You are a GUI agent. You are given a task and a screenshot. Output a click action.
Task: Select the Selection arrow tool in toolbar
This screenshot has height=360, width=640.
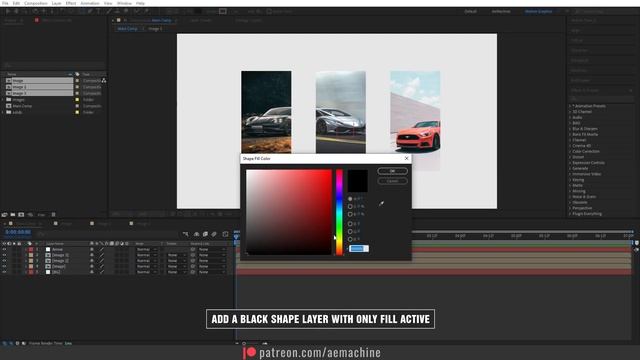(8, 11)
